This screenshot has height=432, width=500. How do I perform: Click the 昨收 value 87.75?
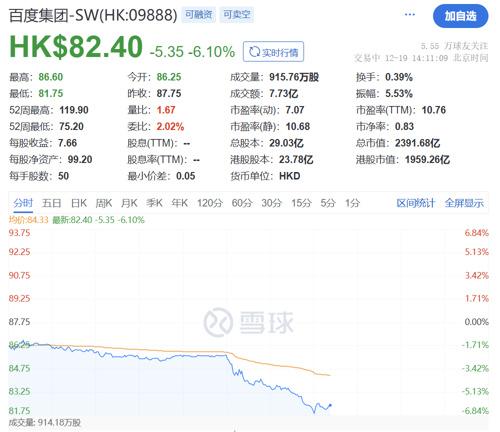pyautogui.click(x=169, y=93)
